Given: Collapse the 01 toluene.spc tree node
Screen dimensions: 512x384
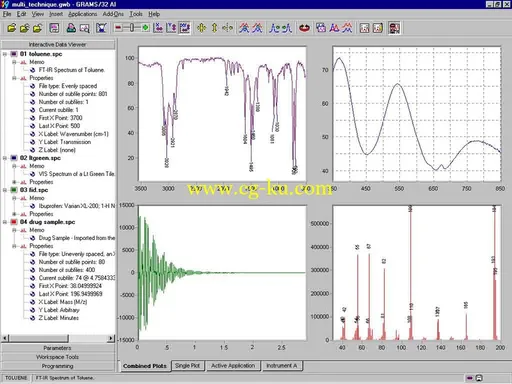Looking at the screenshot, I should tap(5, 54).
